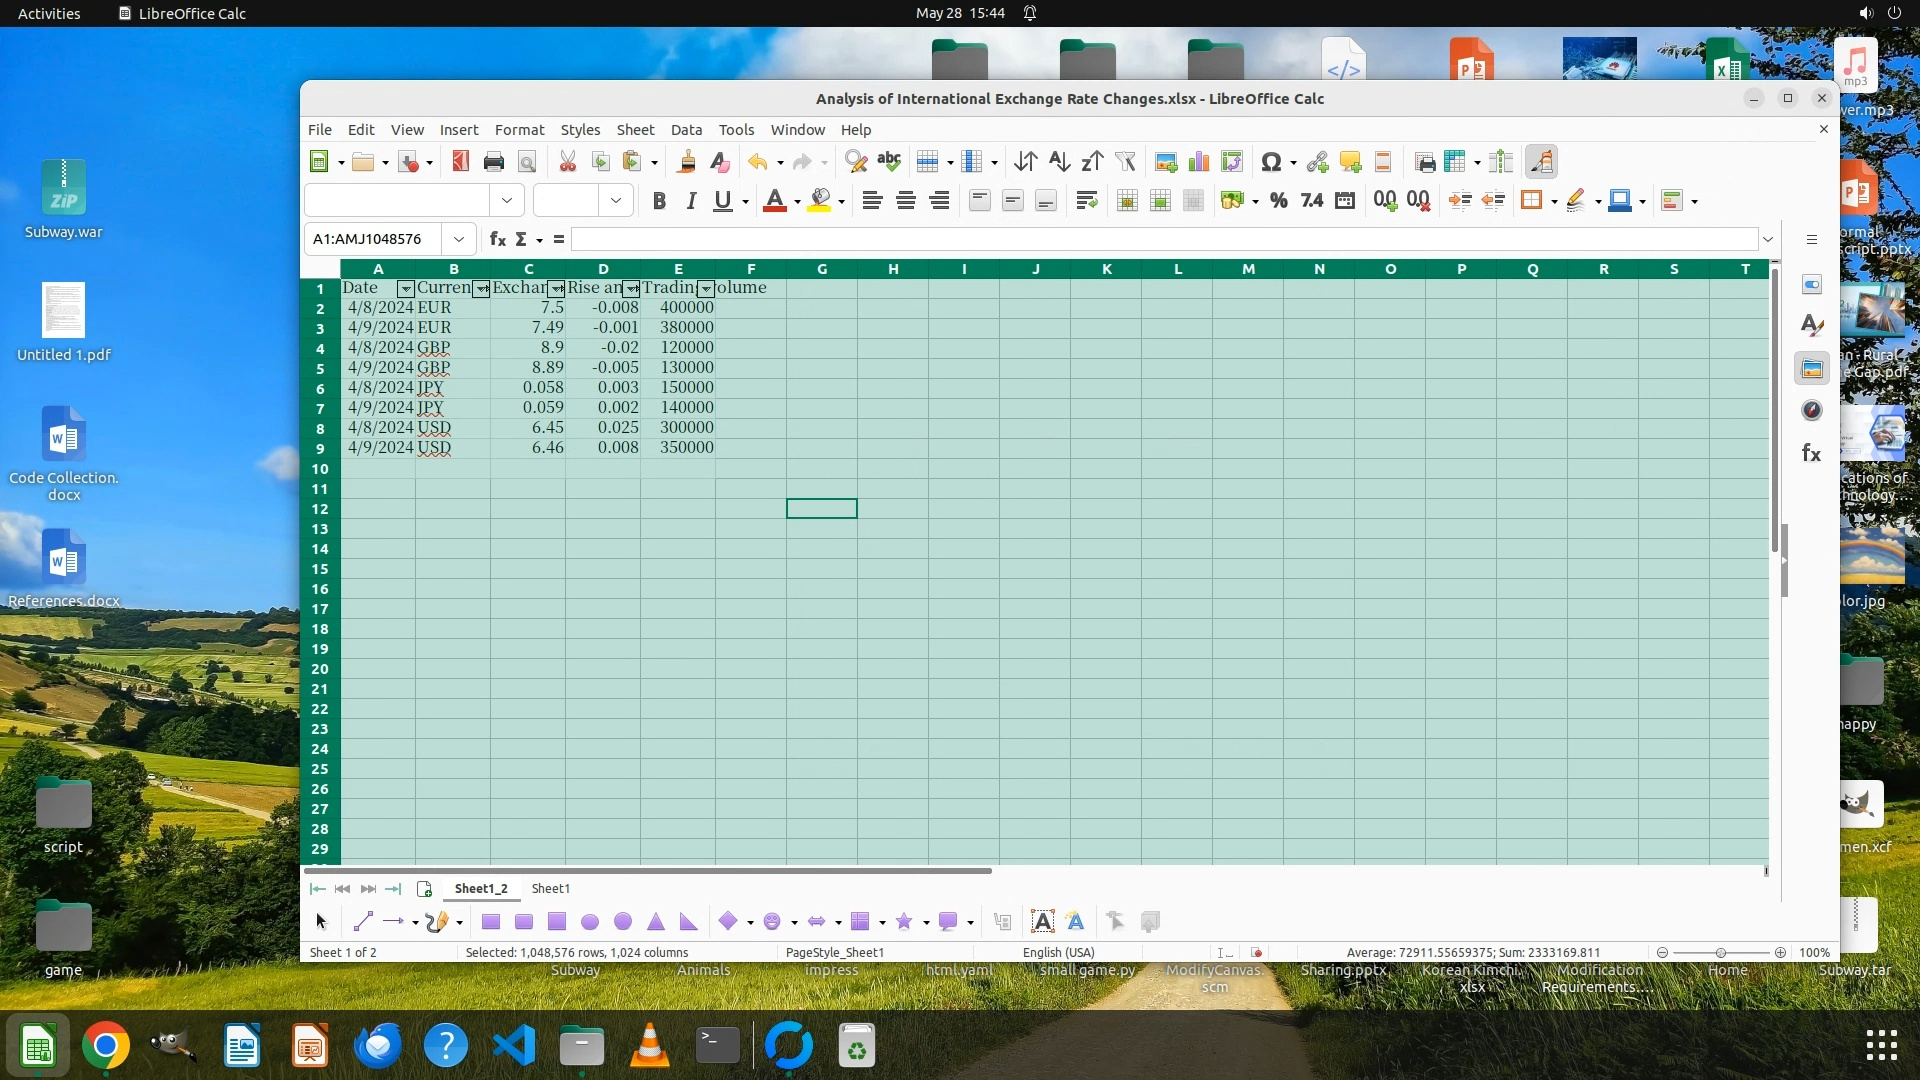
Task: Click the AutoFilter funnel icon
Action: pyautogui.click(x=1125, y=162)
